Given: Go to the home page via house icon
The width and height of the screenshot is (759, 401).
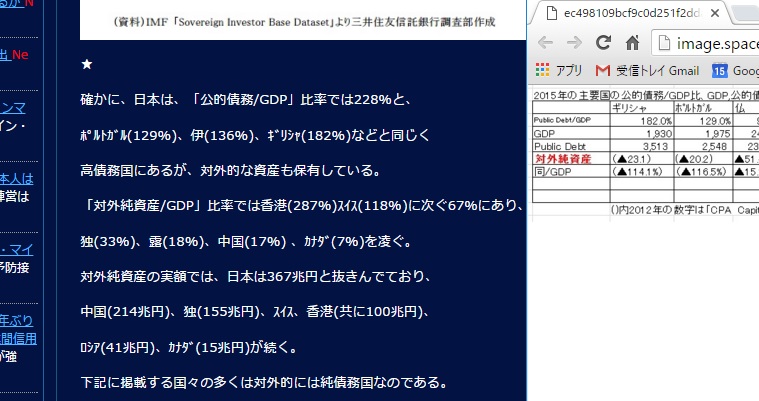Looking at the screenshot, I should 632,43.
